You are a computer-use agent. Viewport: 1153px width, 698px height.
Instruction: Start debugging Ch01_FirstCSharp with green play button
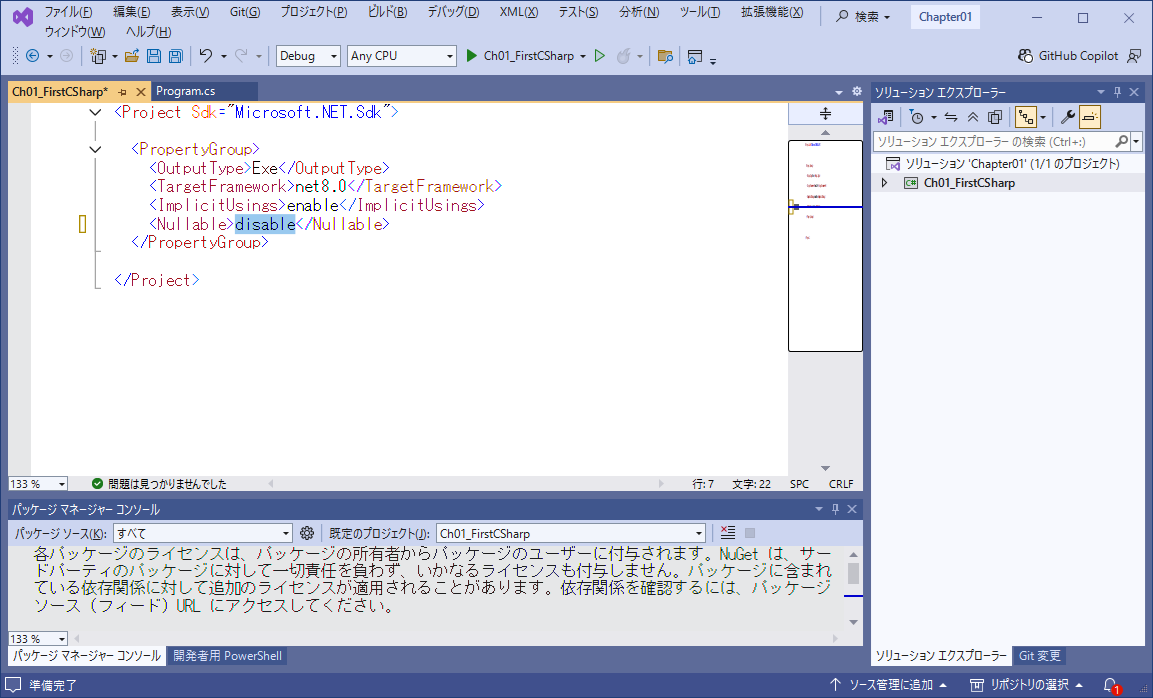click(x=471, y=56)
